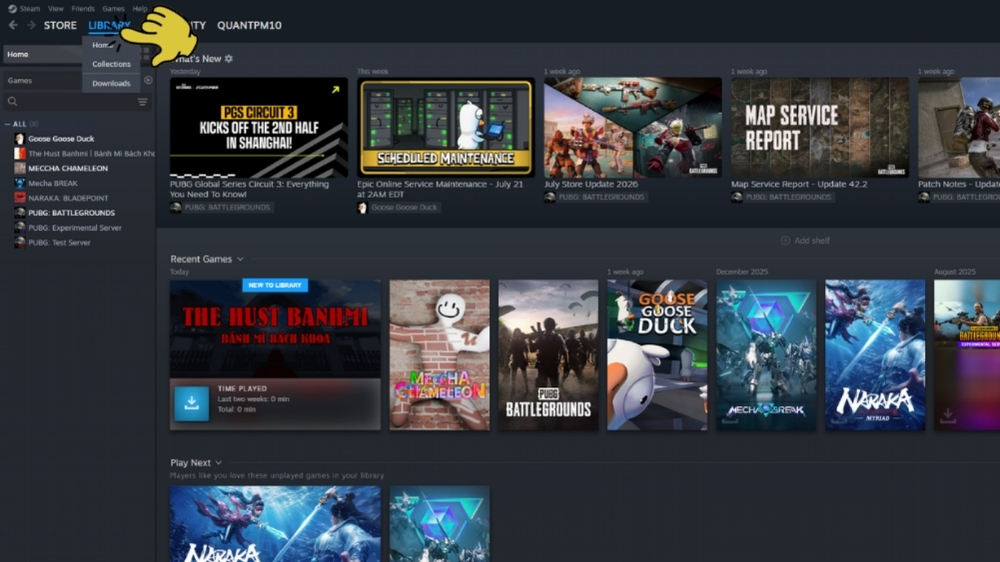Open the Friends menu
The height and width of the screenshot is (562, 1000).
point(83,8)
